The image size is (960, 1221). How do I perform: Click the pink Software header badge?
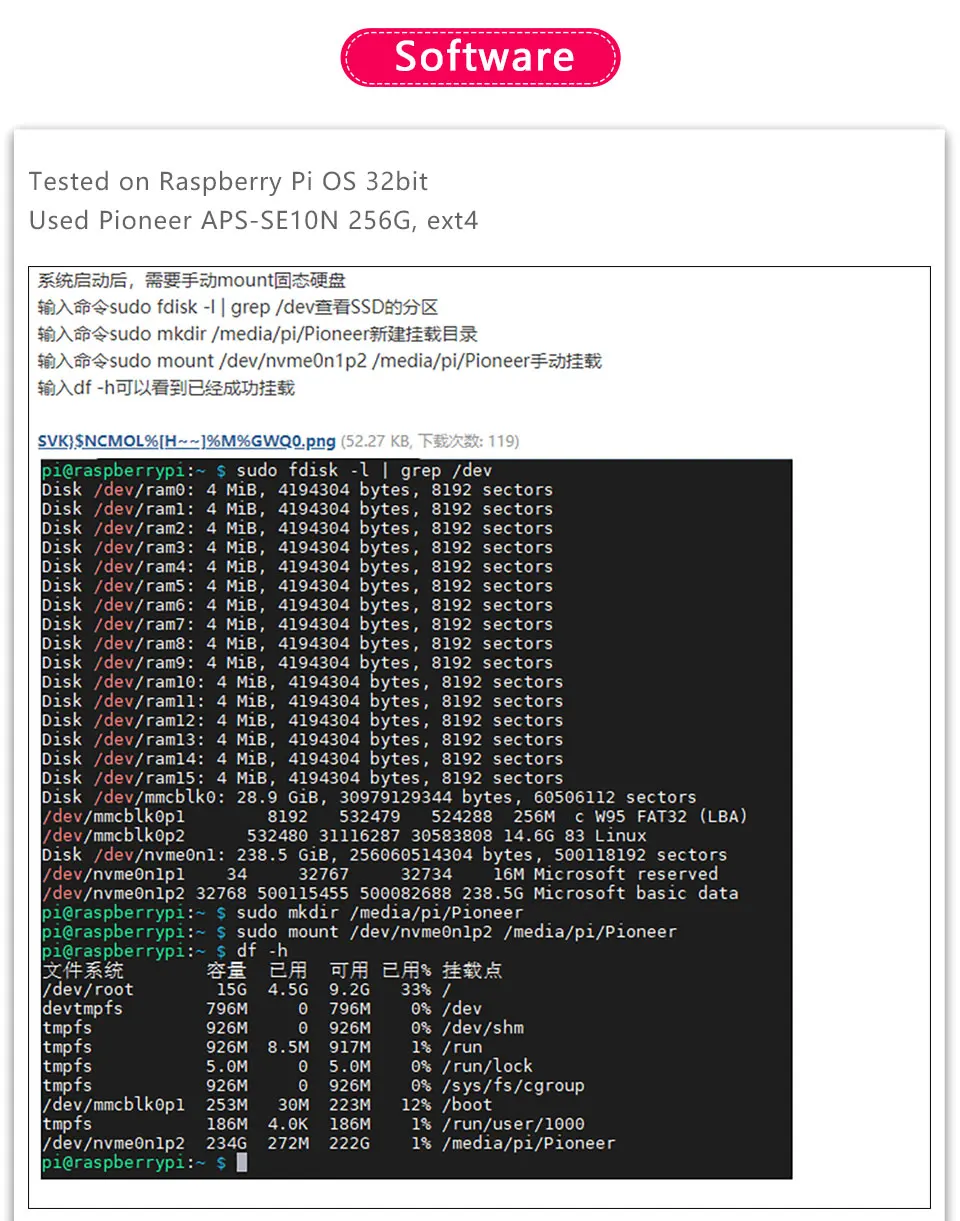click(480, 57)
